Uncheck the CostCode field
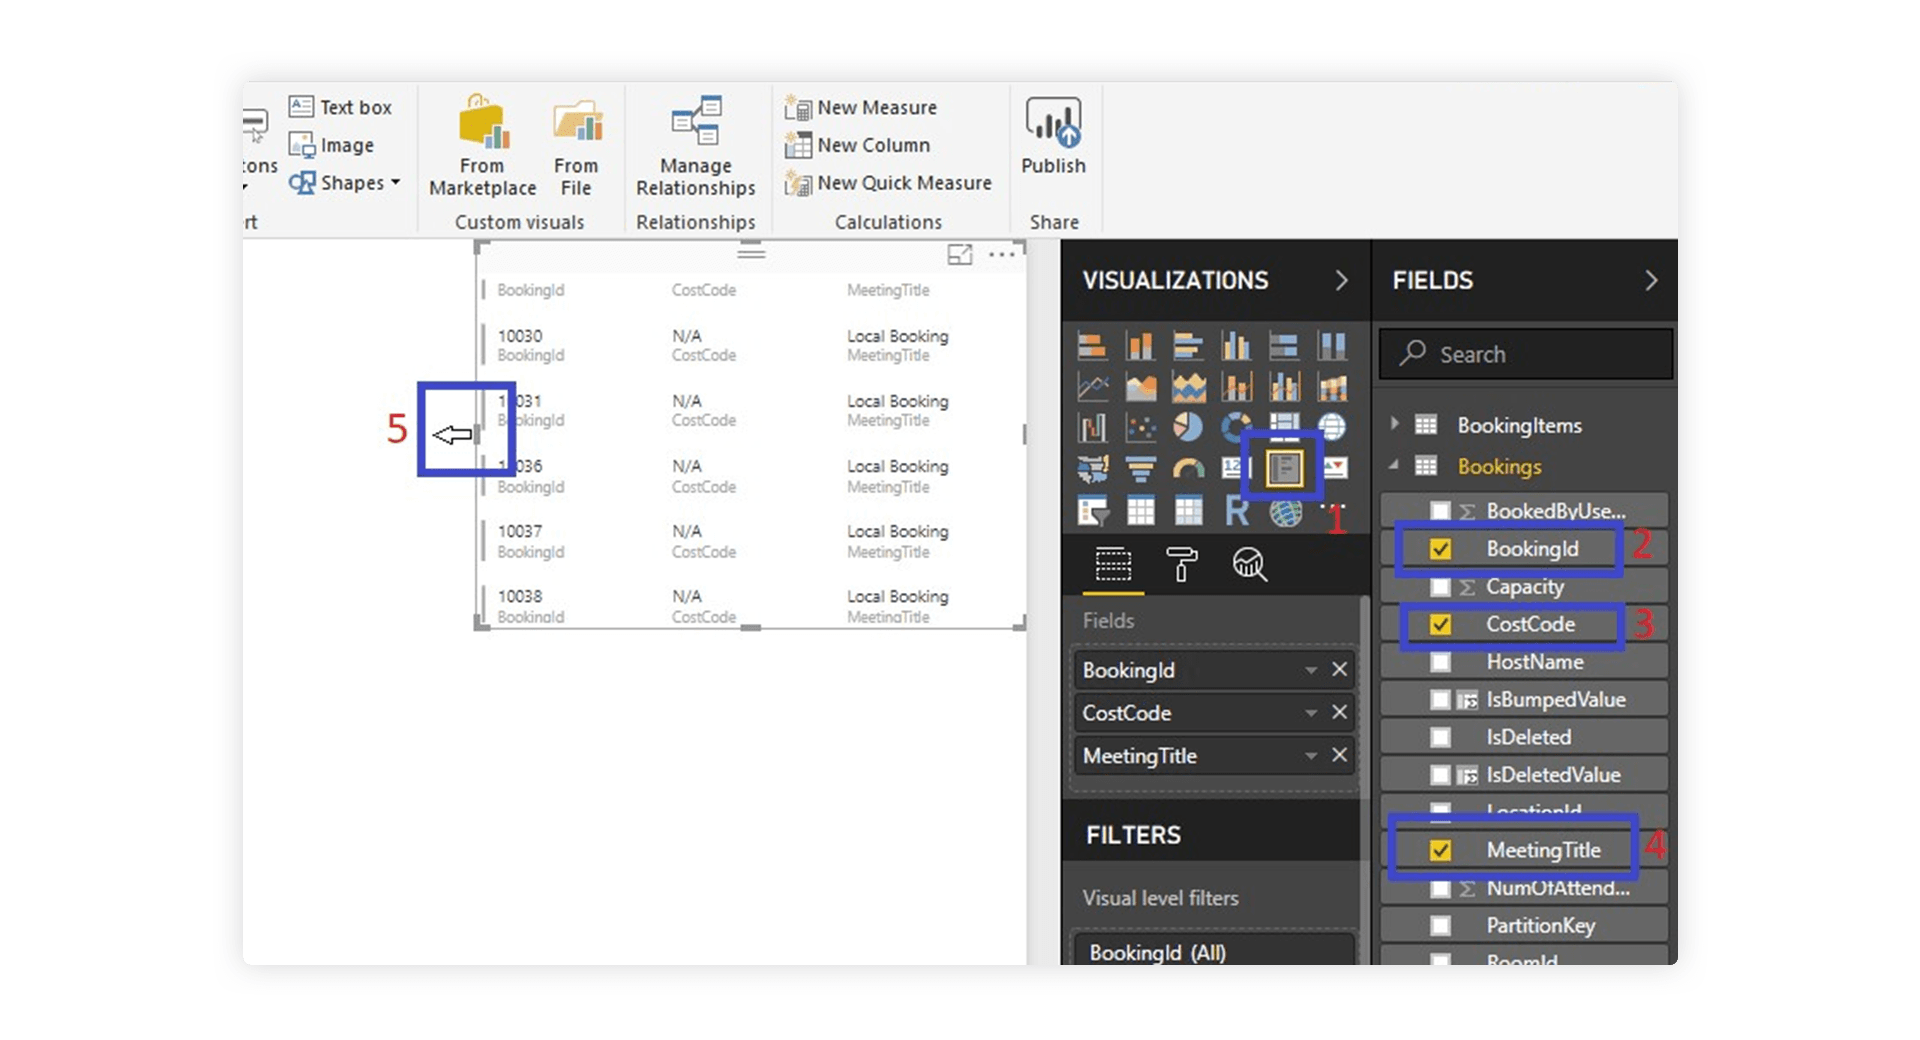Viewport: 1920px width, 1040px height. (x=1440, y=624)
